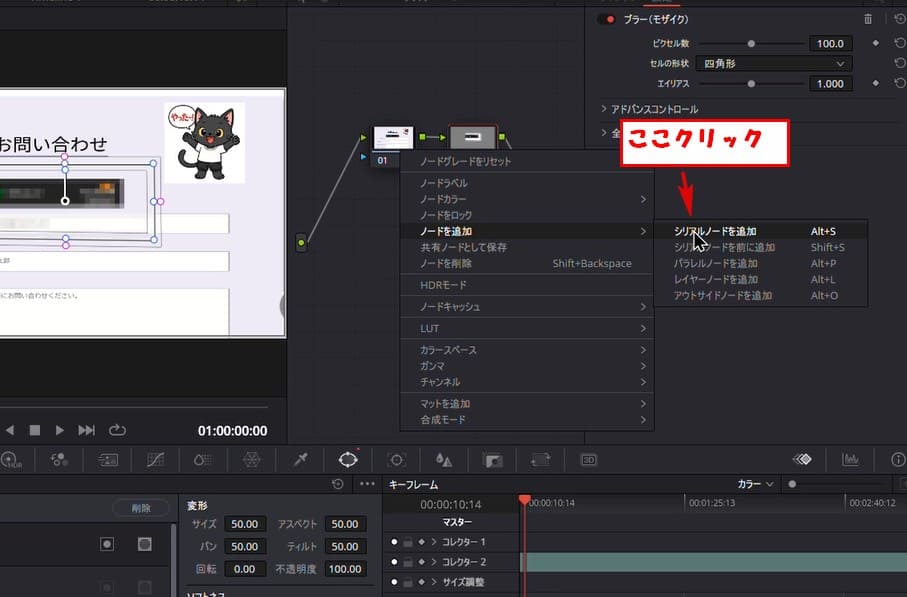The image size is (907, 597).
Task: Click the 削除 button in the window list
Action: (x=141, y=508)
